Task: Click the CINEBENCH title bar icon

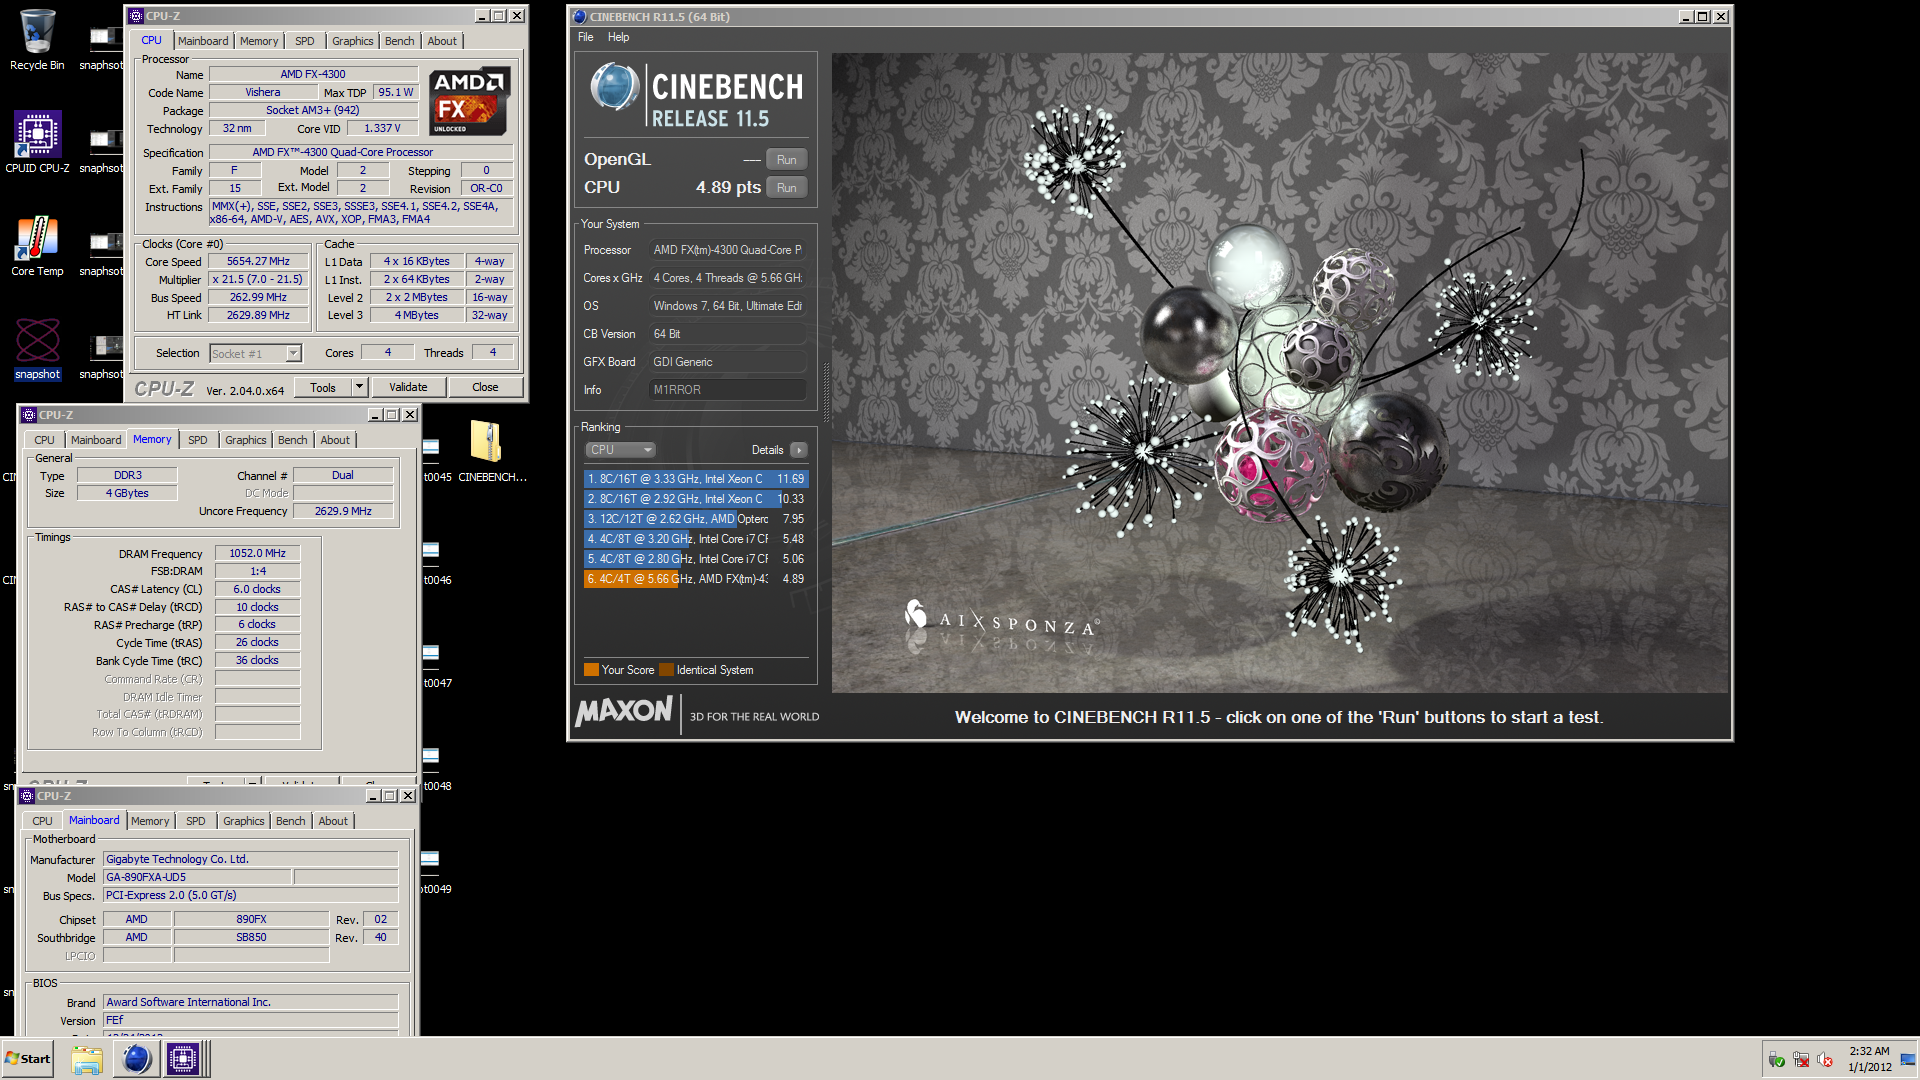Action: [x=579, y=17]
